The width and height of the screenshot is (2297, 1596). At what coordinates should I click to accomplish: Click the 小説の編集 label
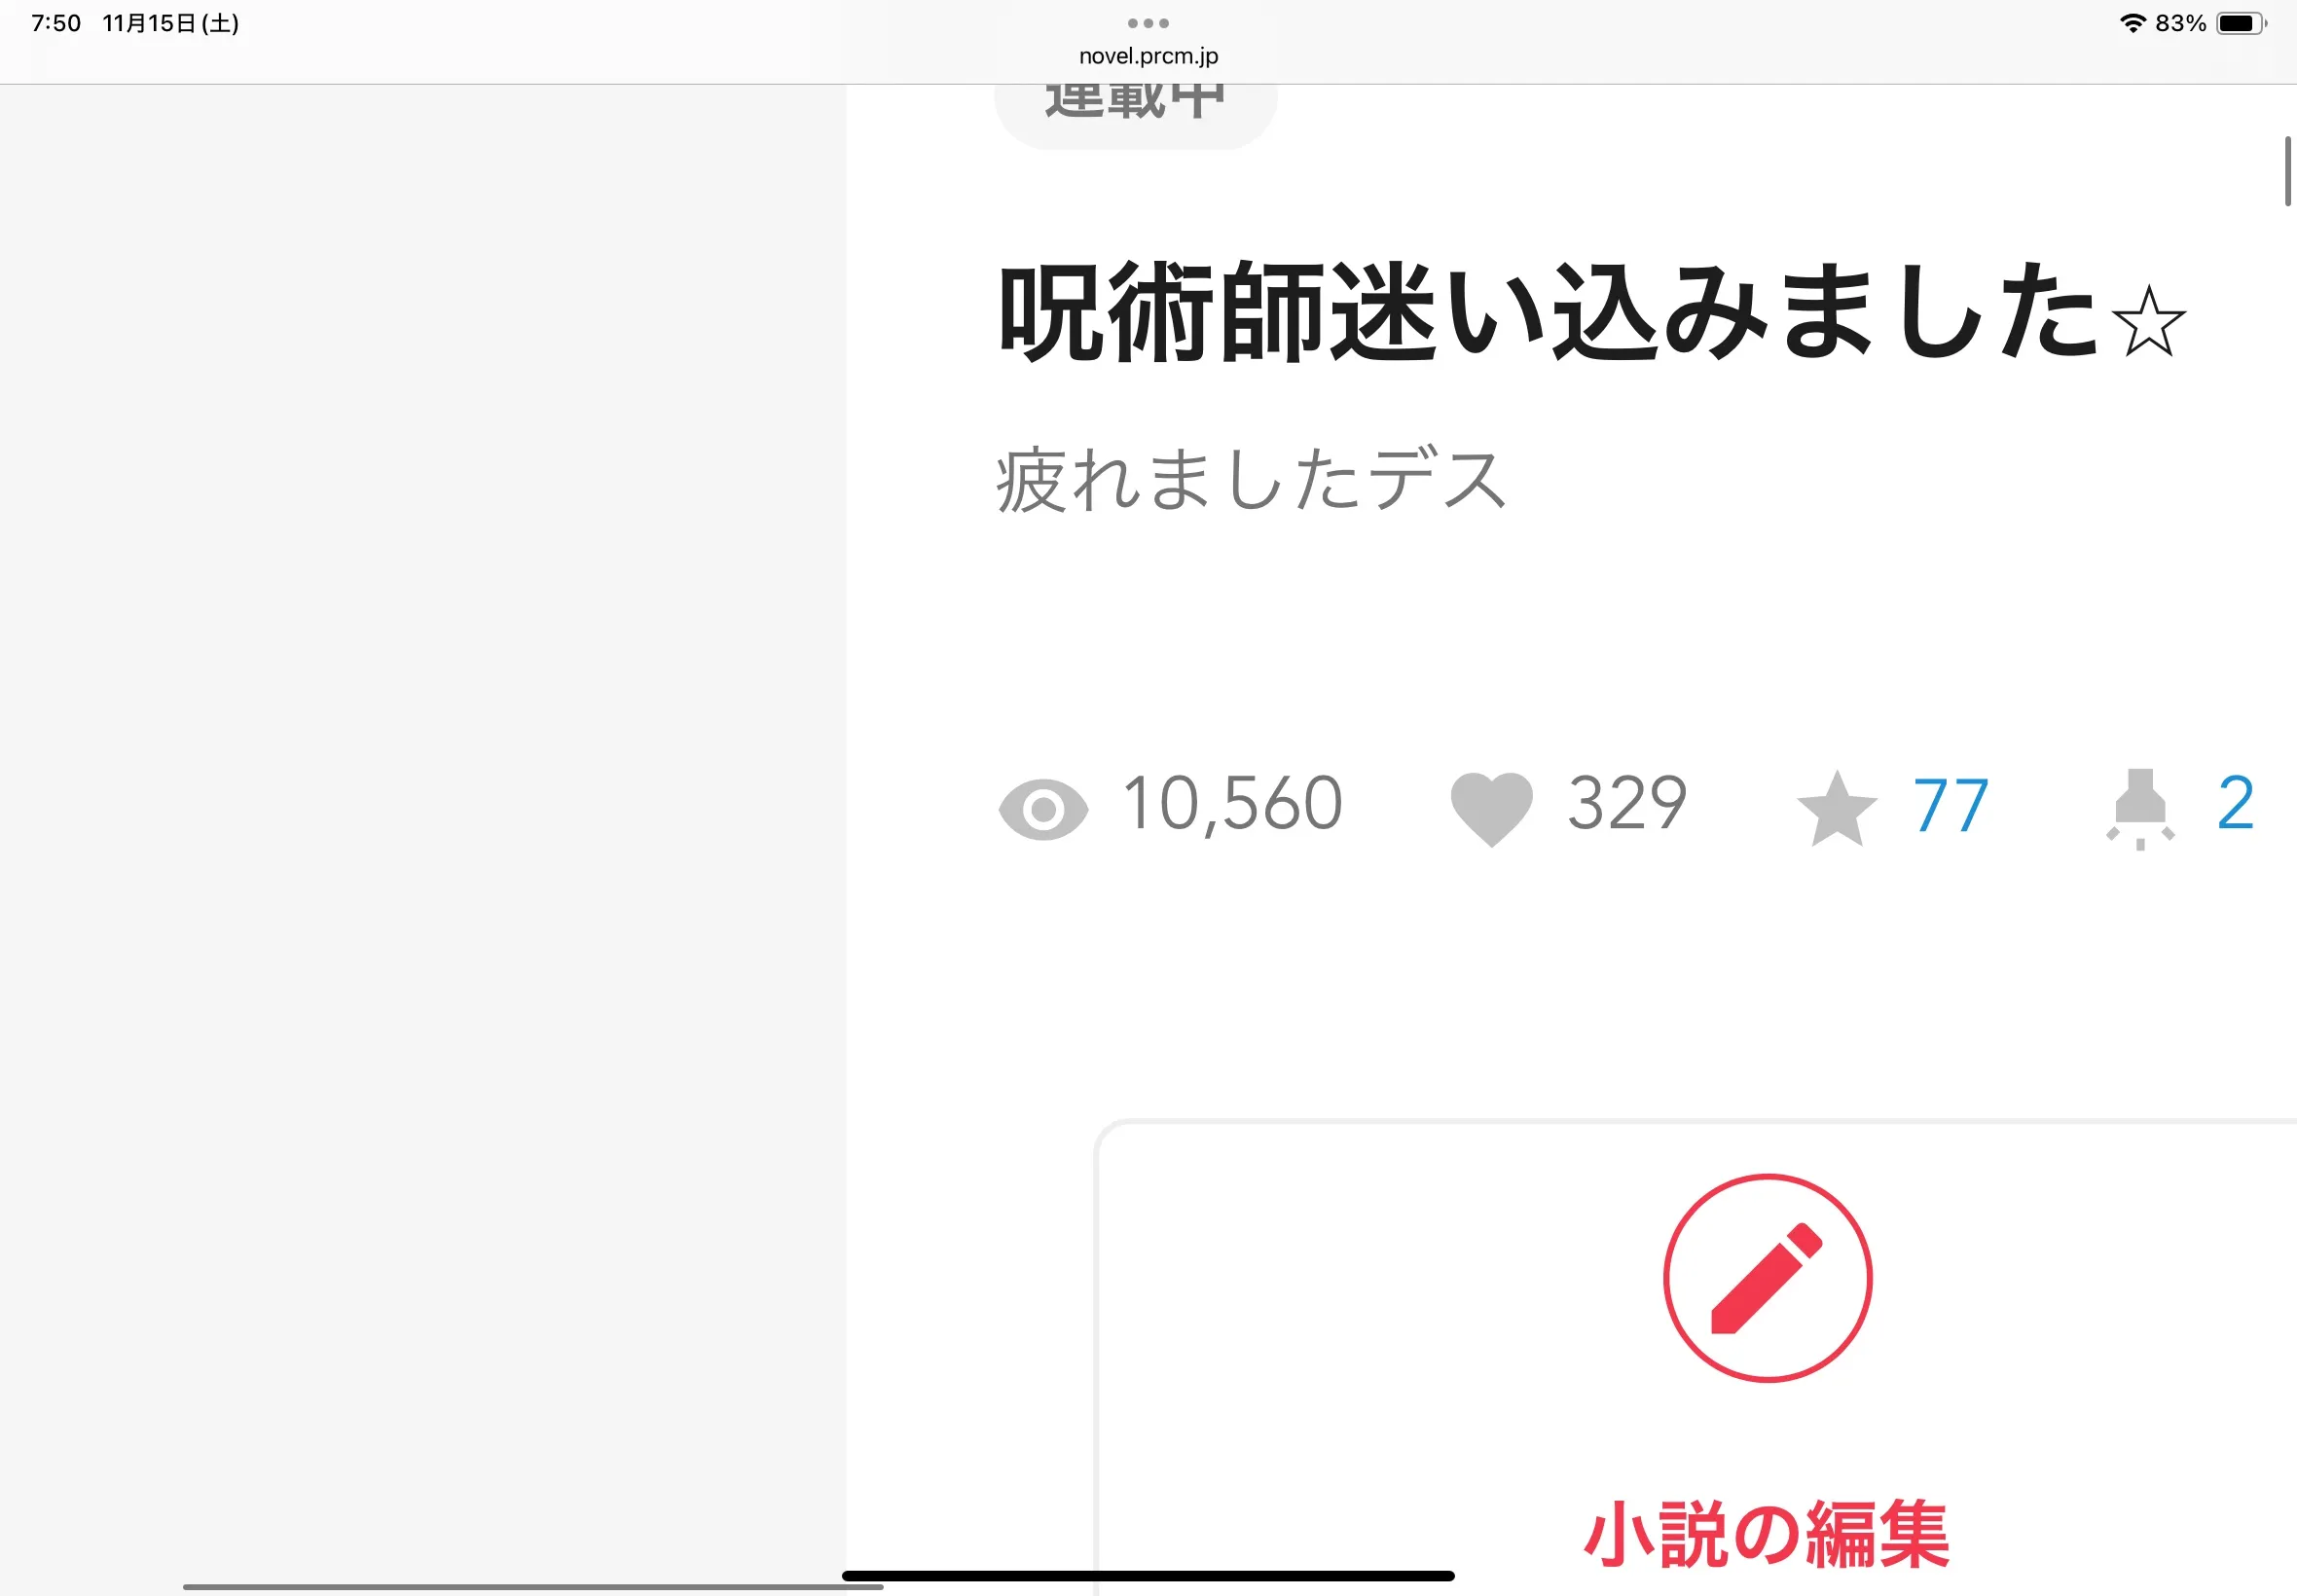(x=1767, y=1535)
